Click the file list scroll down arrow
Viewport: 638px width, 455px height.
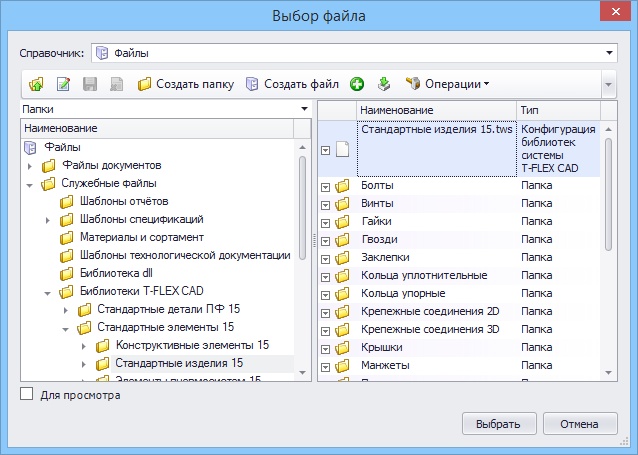point(608,372)
